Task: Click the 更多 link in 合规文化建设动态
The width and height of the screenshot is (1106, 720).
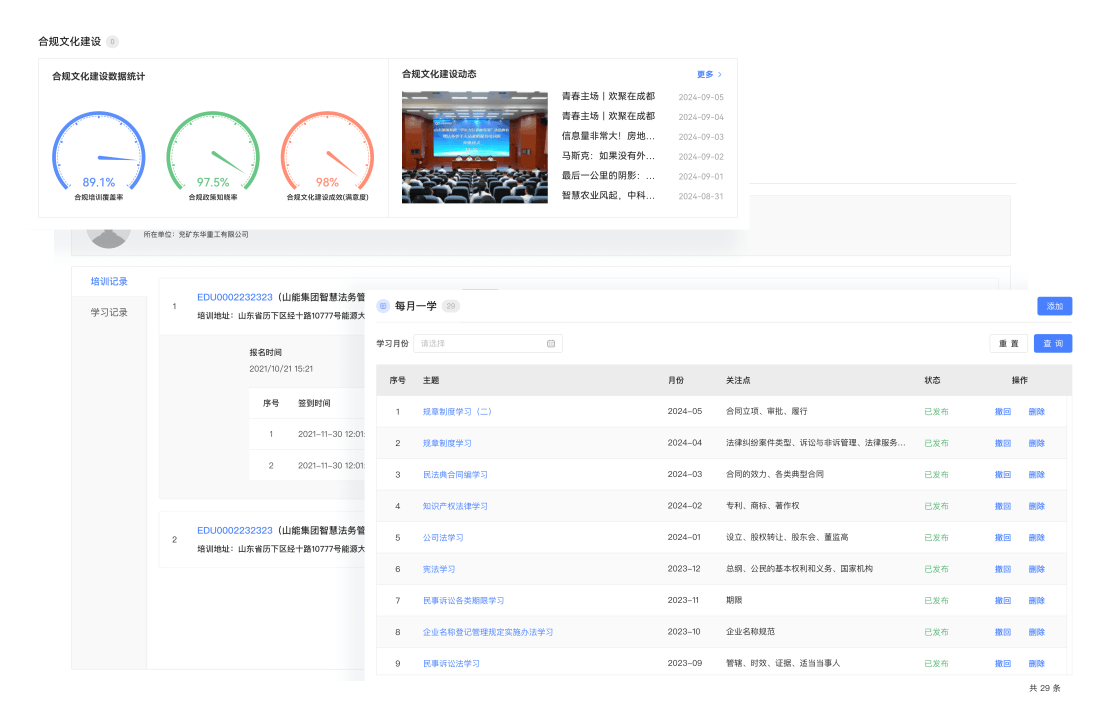Action: point(705,74)
